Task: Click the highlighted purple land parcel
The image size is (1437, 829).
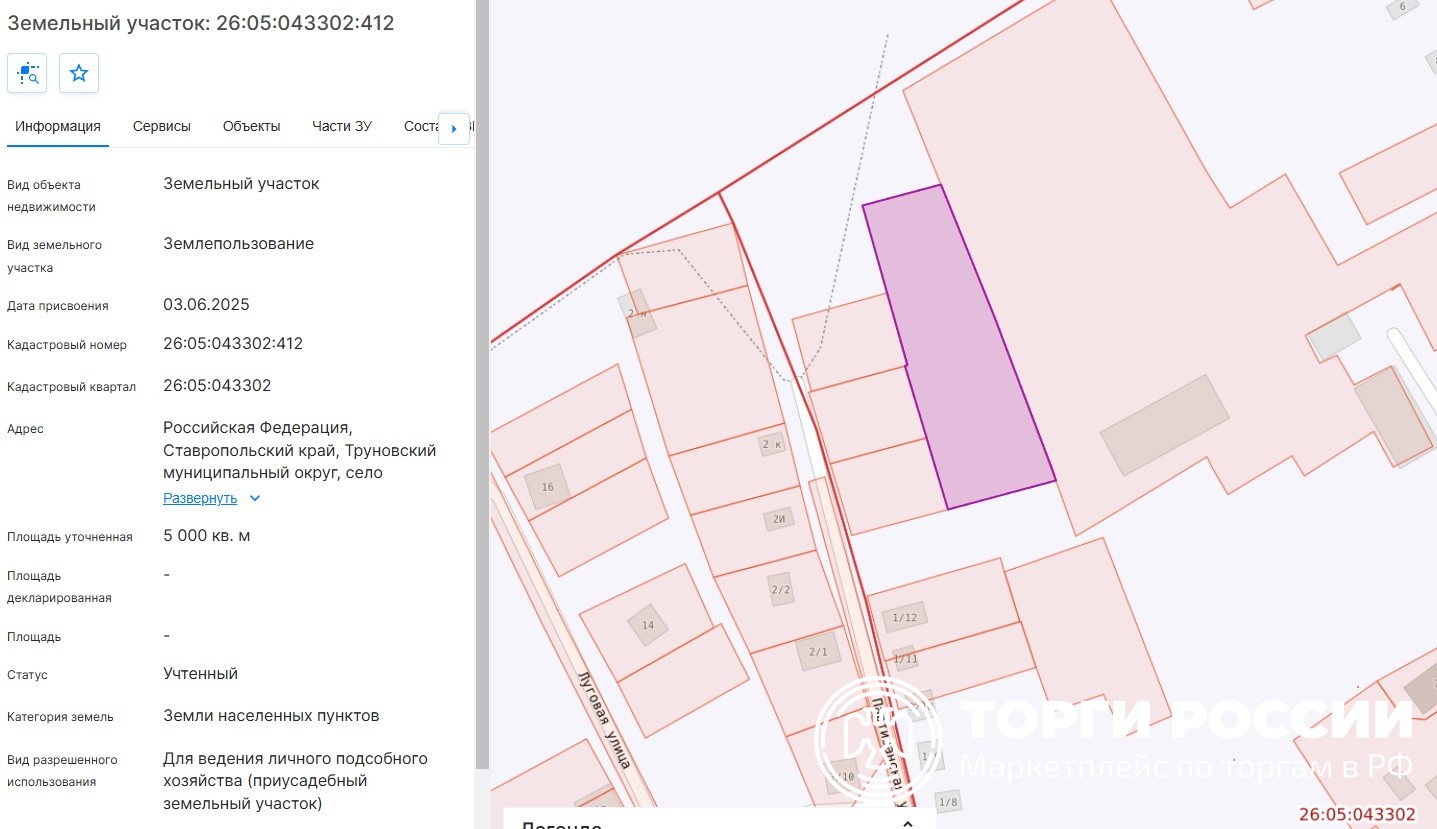Action: point(960,350)
